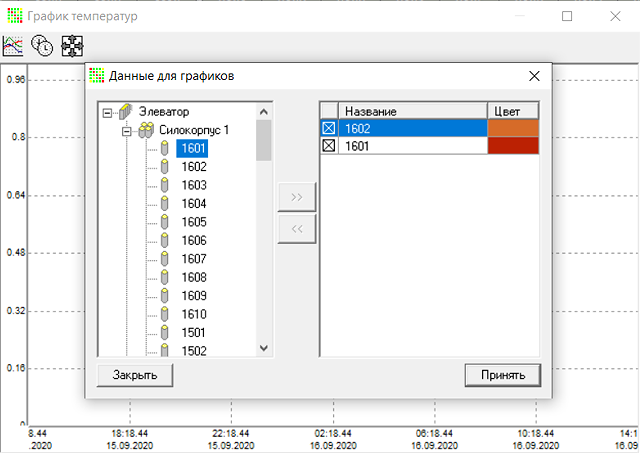The image size is (641, 453).
Task: Click the Элеватор elevator icon in tree
Action: point(126,112)
